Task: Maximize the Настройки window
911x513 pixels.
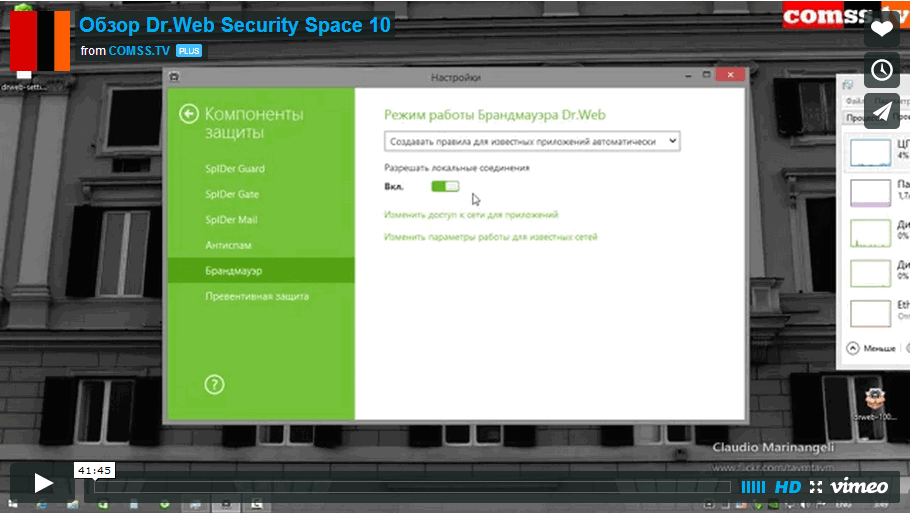Action: point(706,75)
